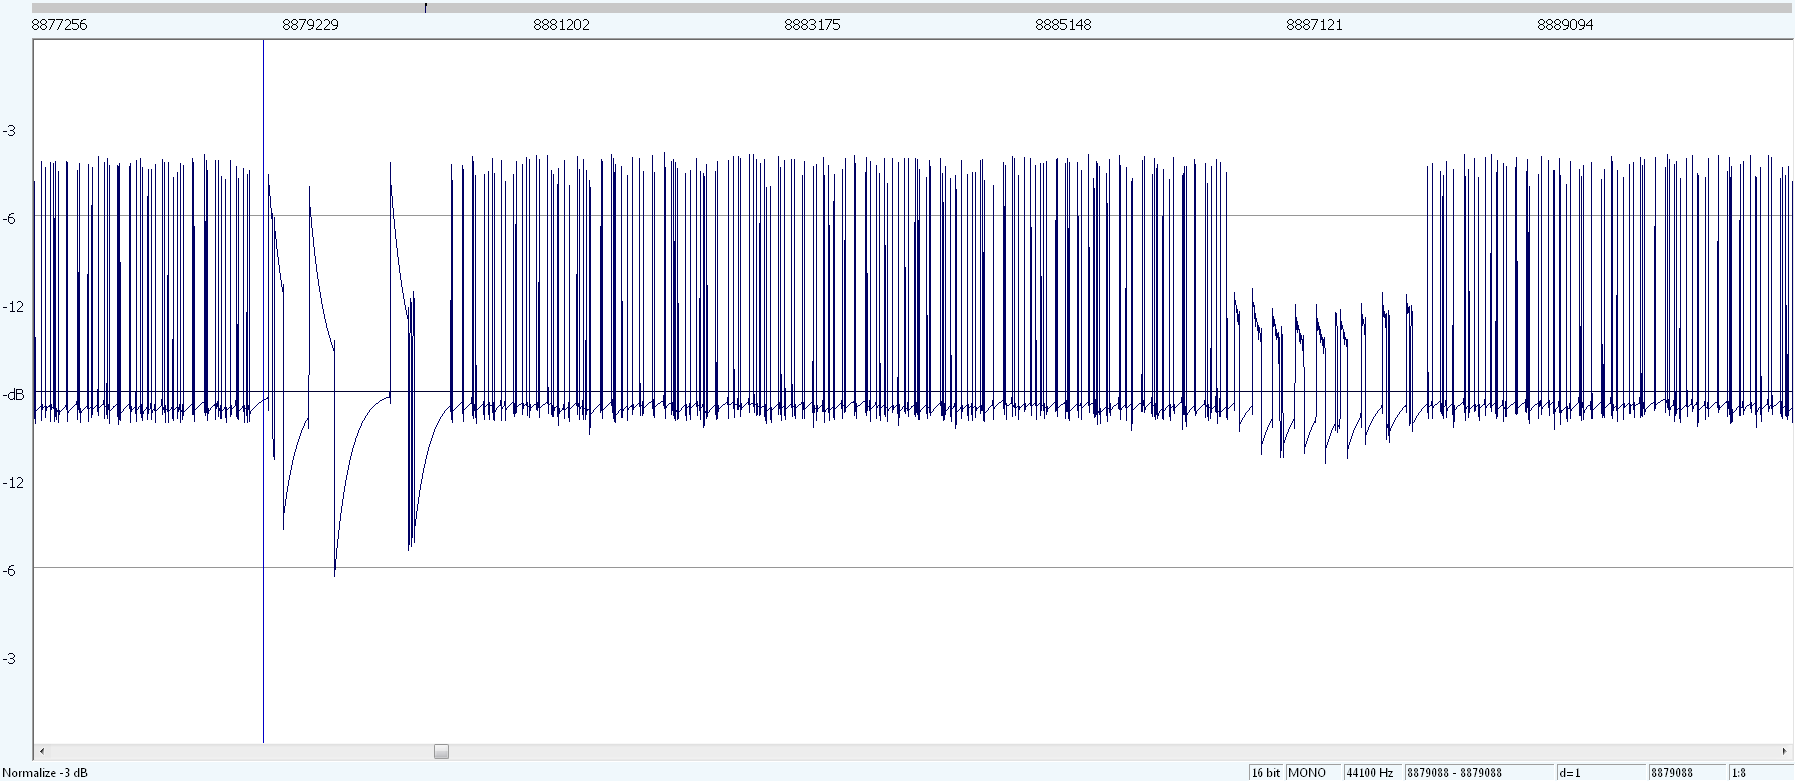Click the '44100 Hz' sample rate field
1795x781 pixels.
[1372, 773]
